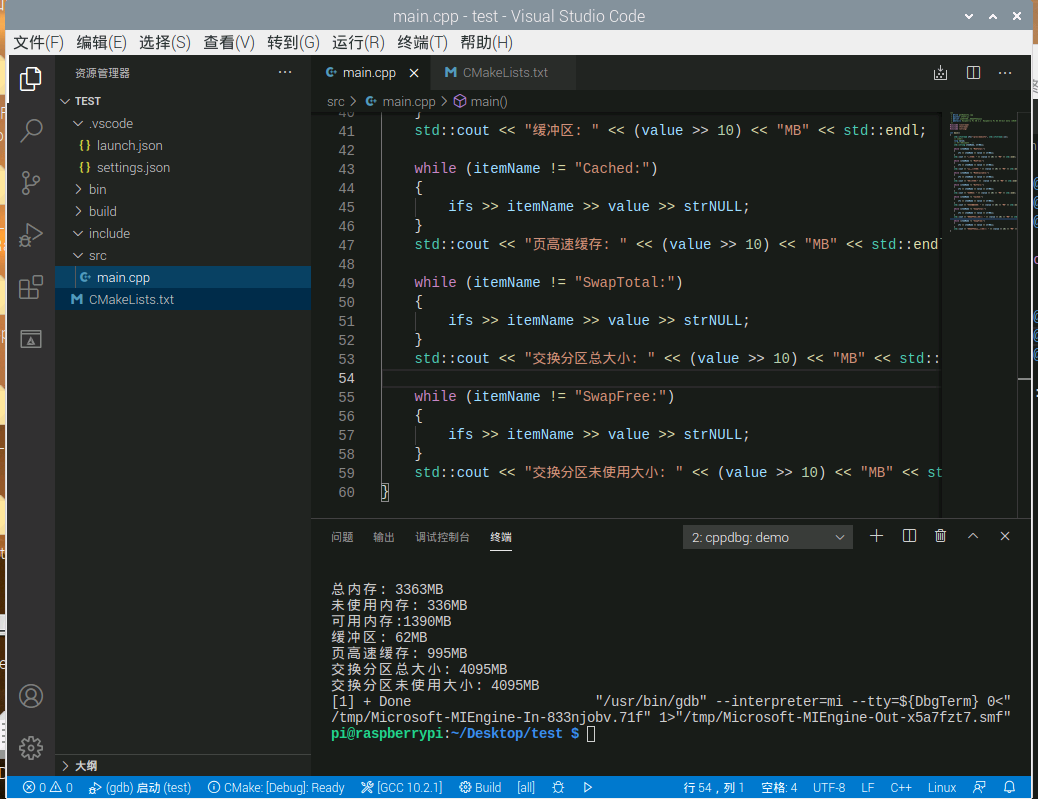Click the UTF-8 encoding indicator
The width and height of the screenshot is (1038, 799).
[829, 788]
